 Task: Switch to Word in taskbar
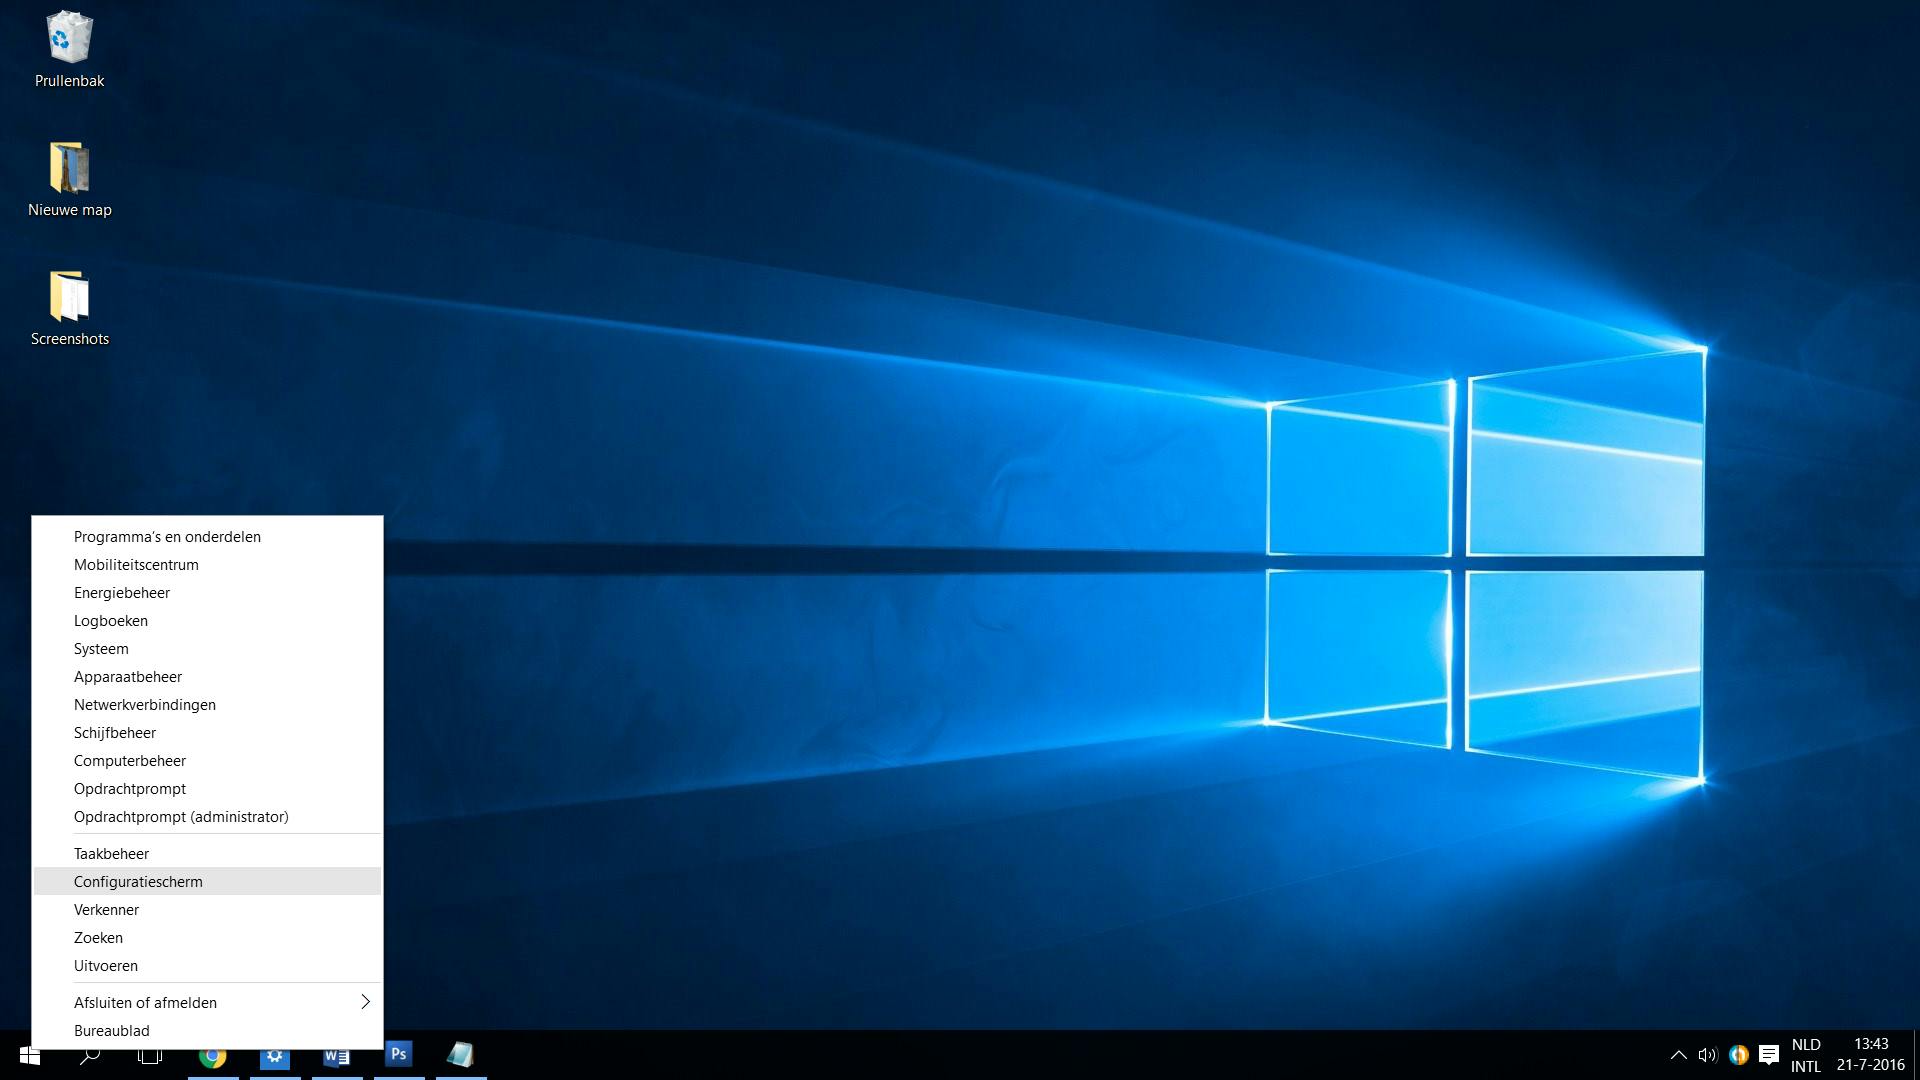336,1056
